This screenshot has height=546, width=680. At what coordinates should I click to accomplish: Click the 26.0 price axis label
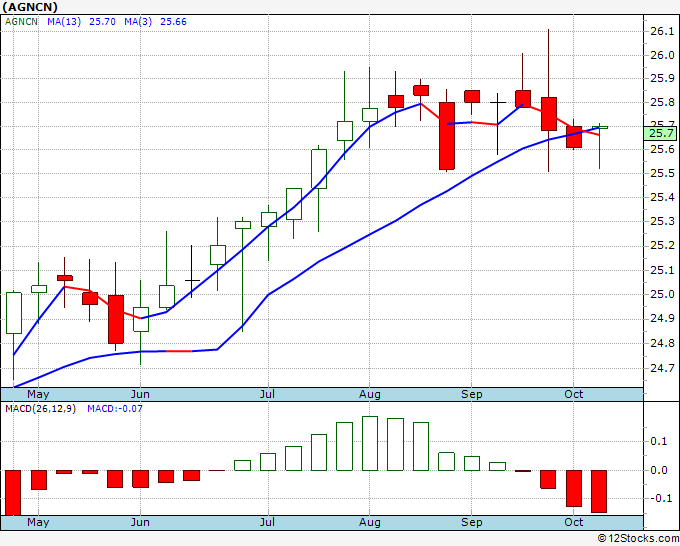coord(662,55)
